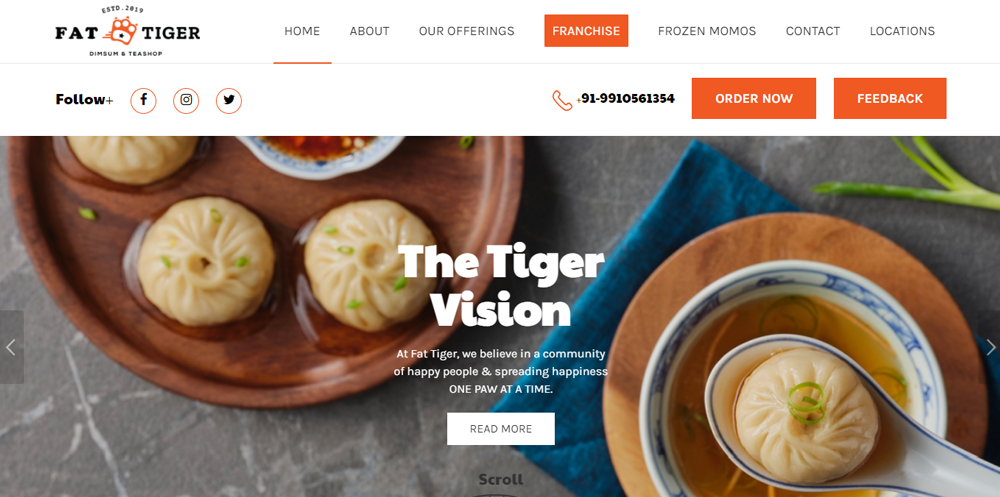
Task: Call the number +91-9910561354
Action: click(626, 99)
